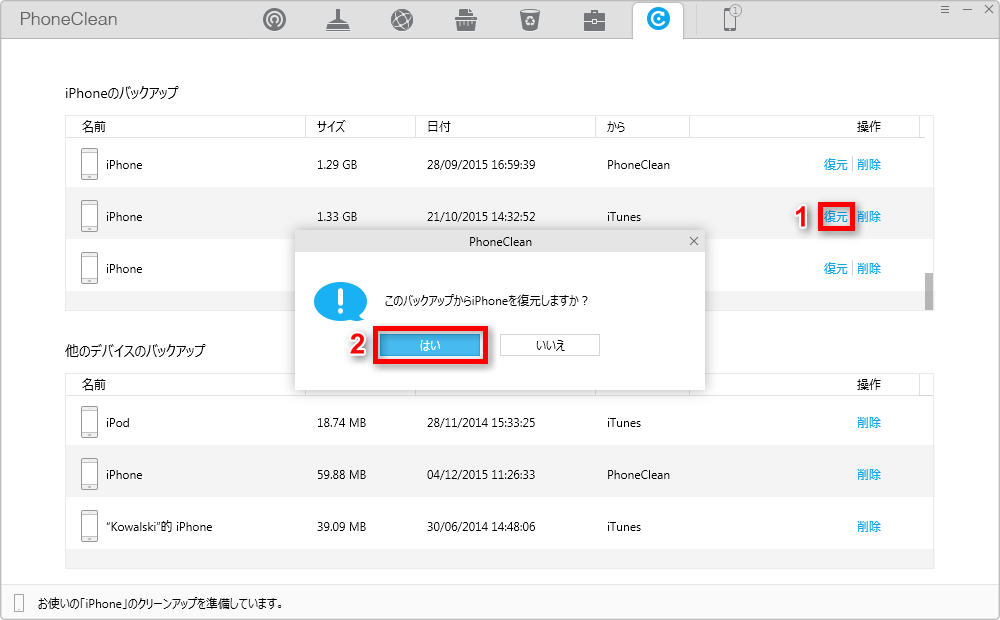The width and height of the screenshot is (1000, 620).
Task: Open the Internet Clean globe icon
Action: pos(402,20)
